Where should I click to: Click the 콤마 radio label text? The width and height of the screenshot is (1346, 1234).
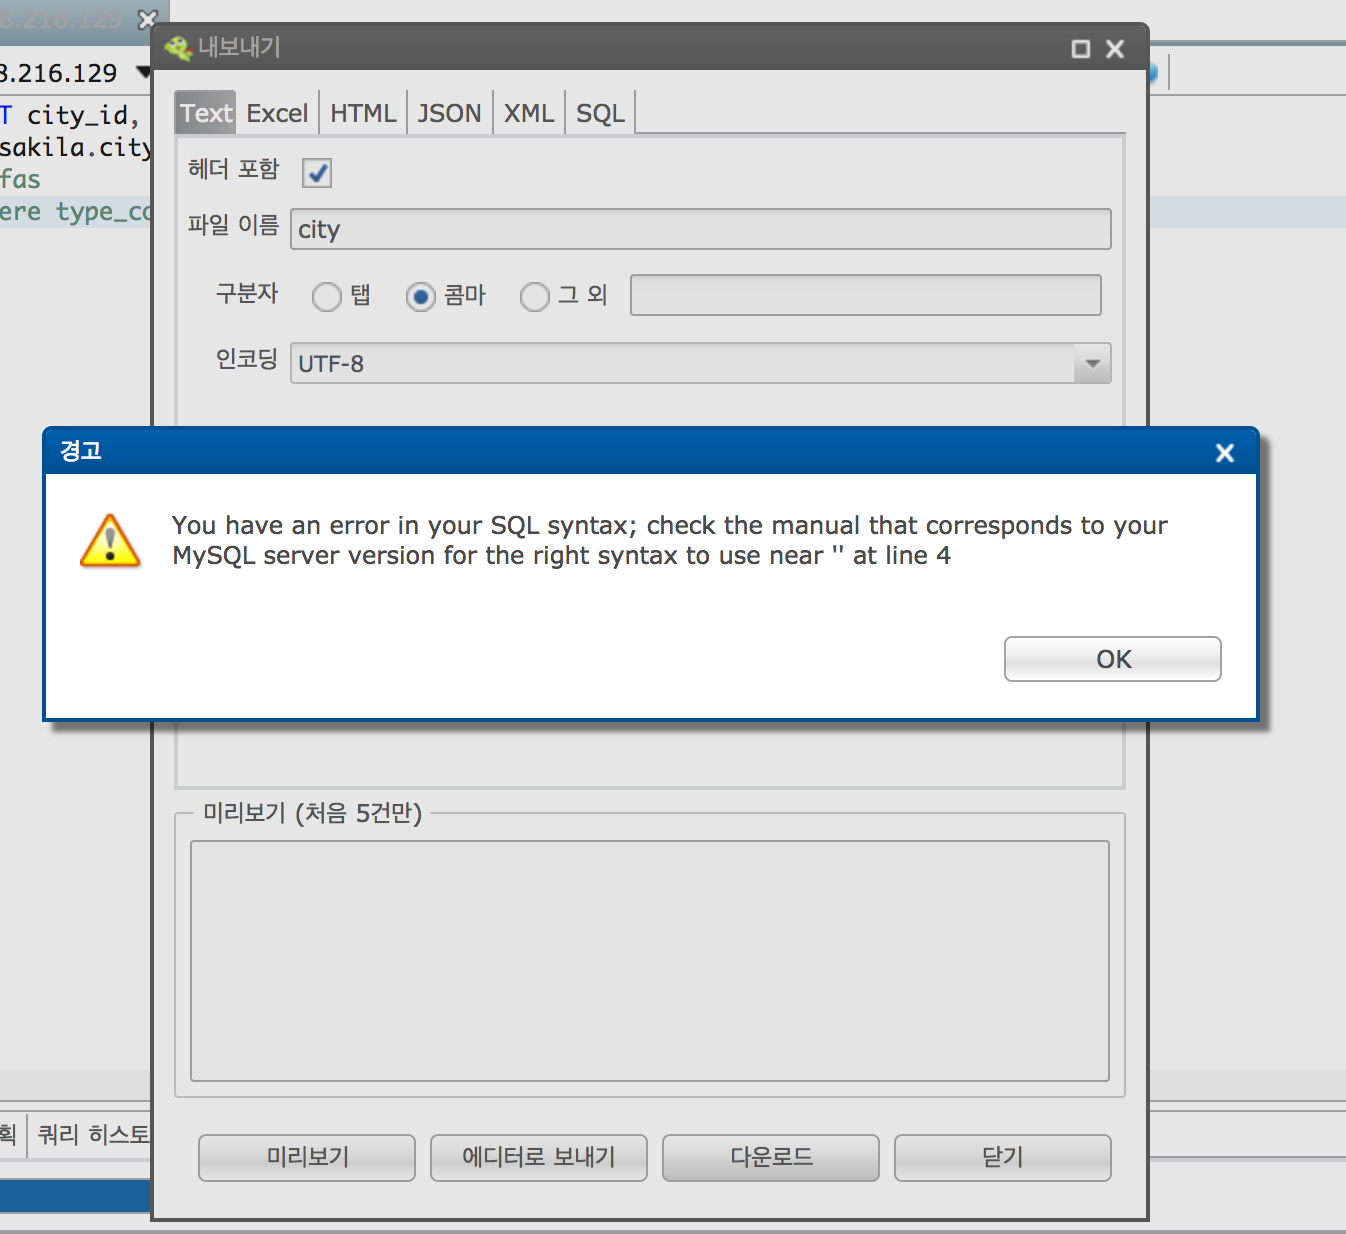click(467, 295)
